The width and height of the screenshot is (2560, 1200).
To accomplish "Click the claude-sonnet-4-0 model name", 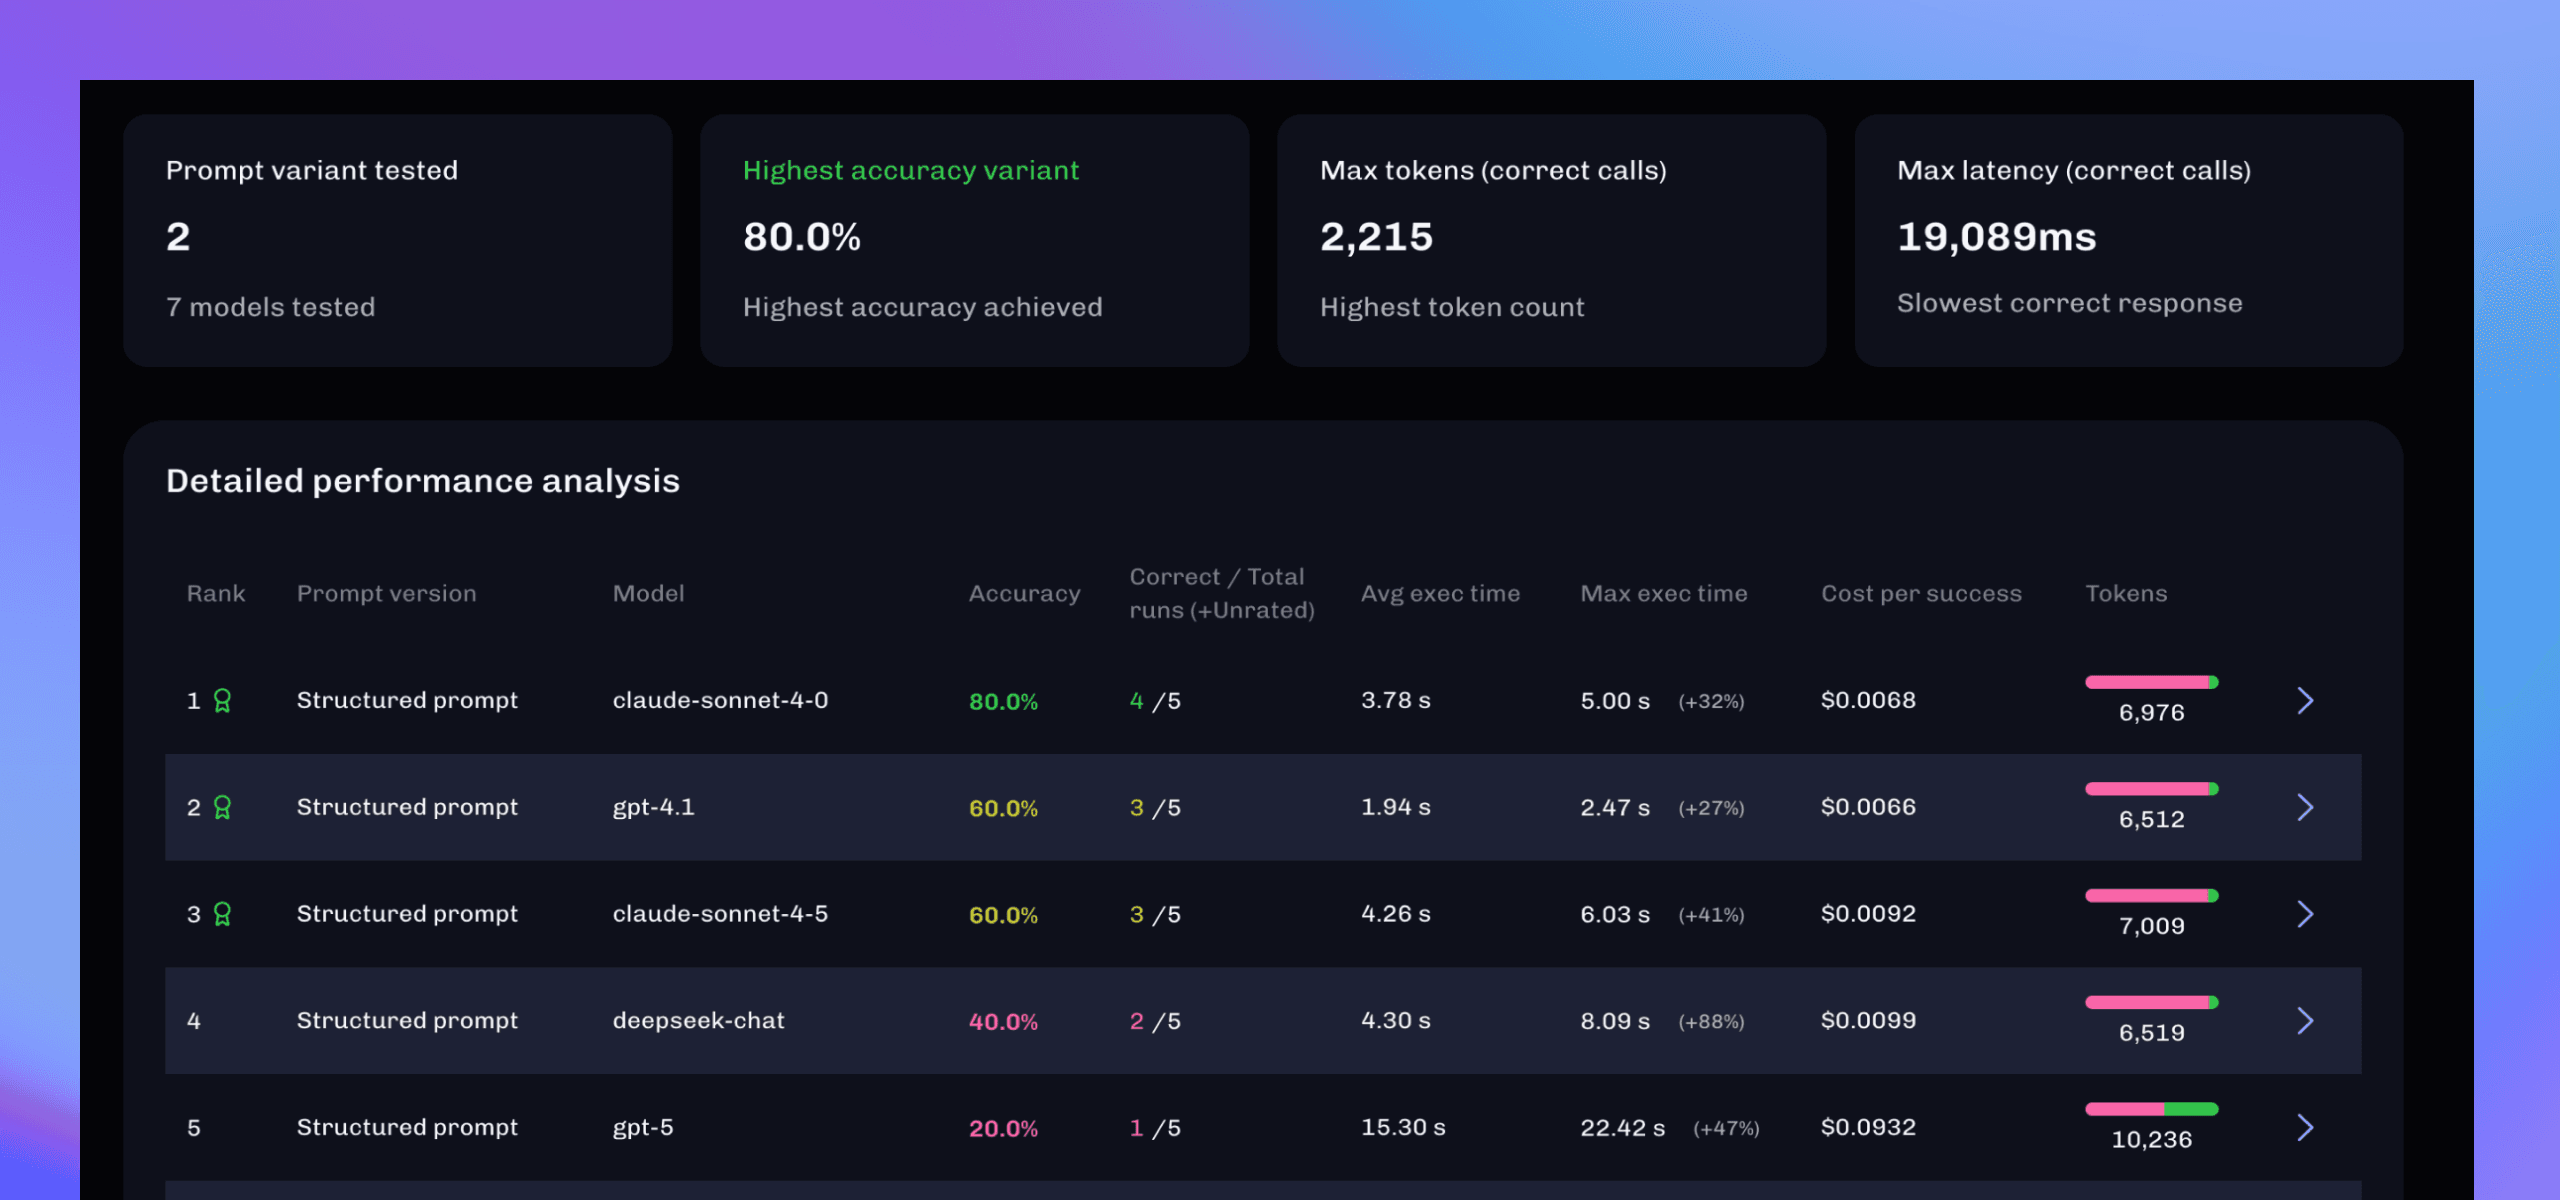I will (720, 700).
